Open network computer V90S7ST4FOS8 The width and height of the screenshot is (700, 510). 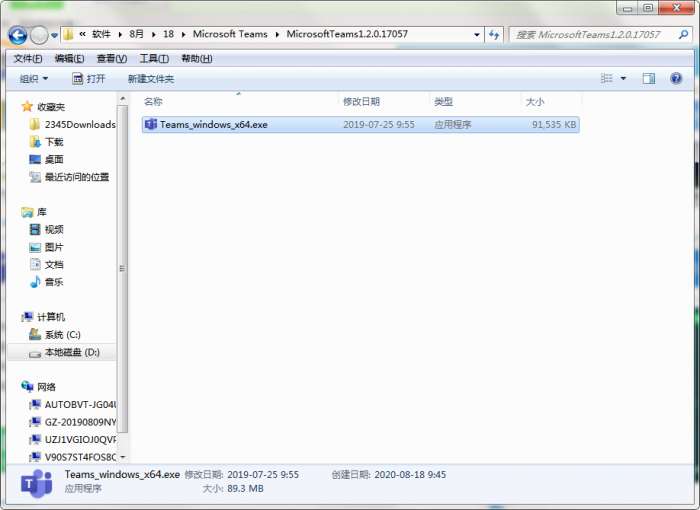click(80, 457)
